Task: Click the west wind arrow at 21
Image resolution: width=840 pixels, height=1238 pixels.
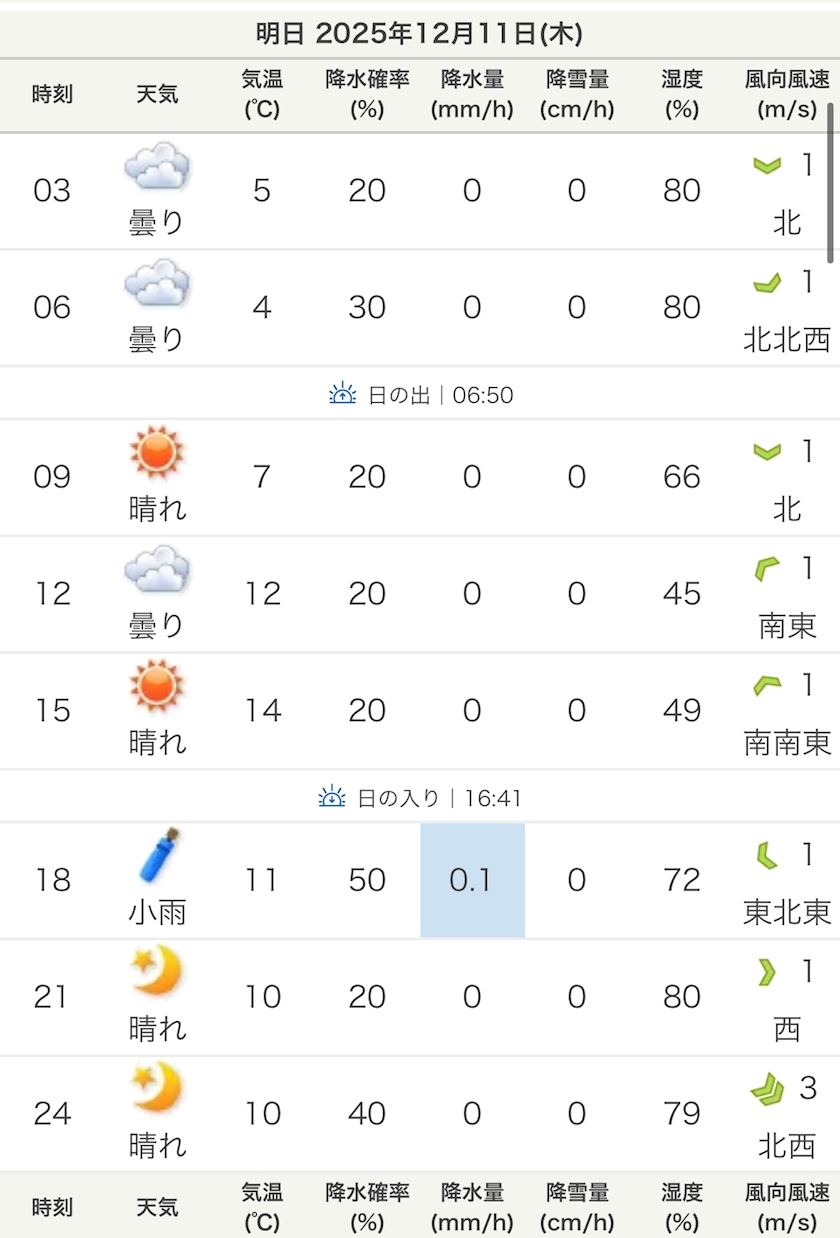Action: pos(767,972)
